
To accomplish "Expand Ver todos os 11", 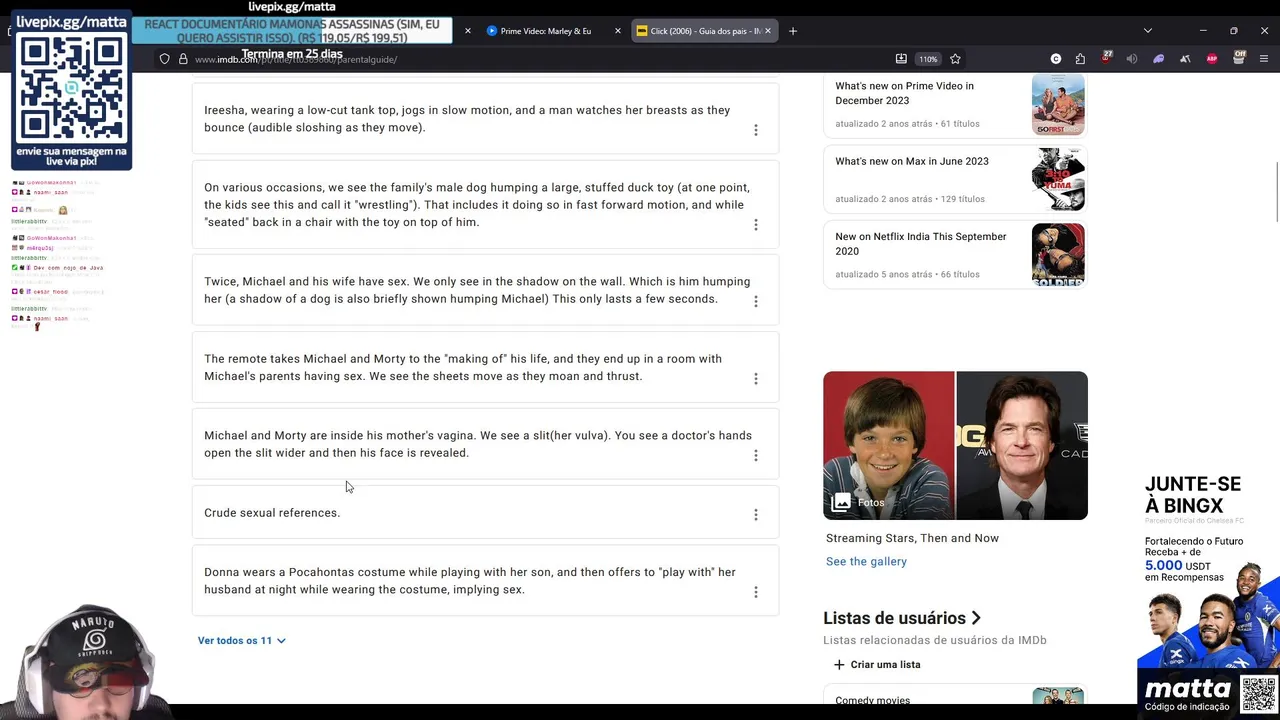I will pos(242,640).
